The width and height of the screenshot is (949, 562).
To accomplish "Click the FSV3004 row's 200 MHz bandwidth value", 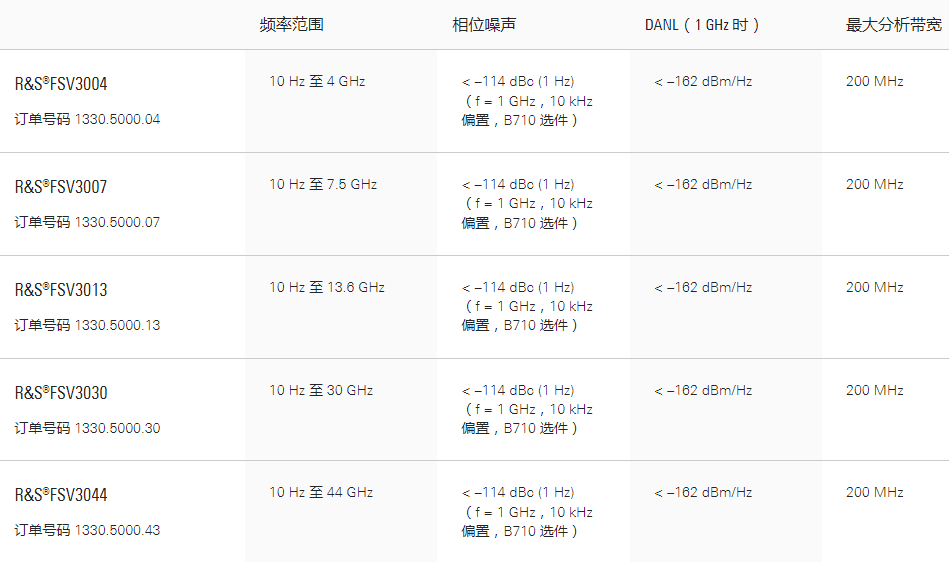I will [x=874, y=81].
